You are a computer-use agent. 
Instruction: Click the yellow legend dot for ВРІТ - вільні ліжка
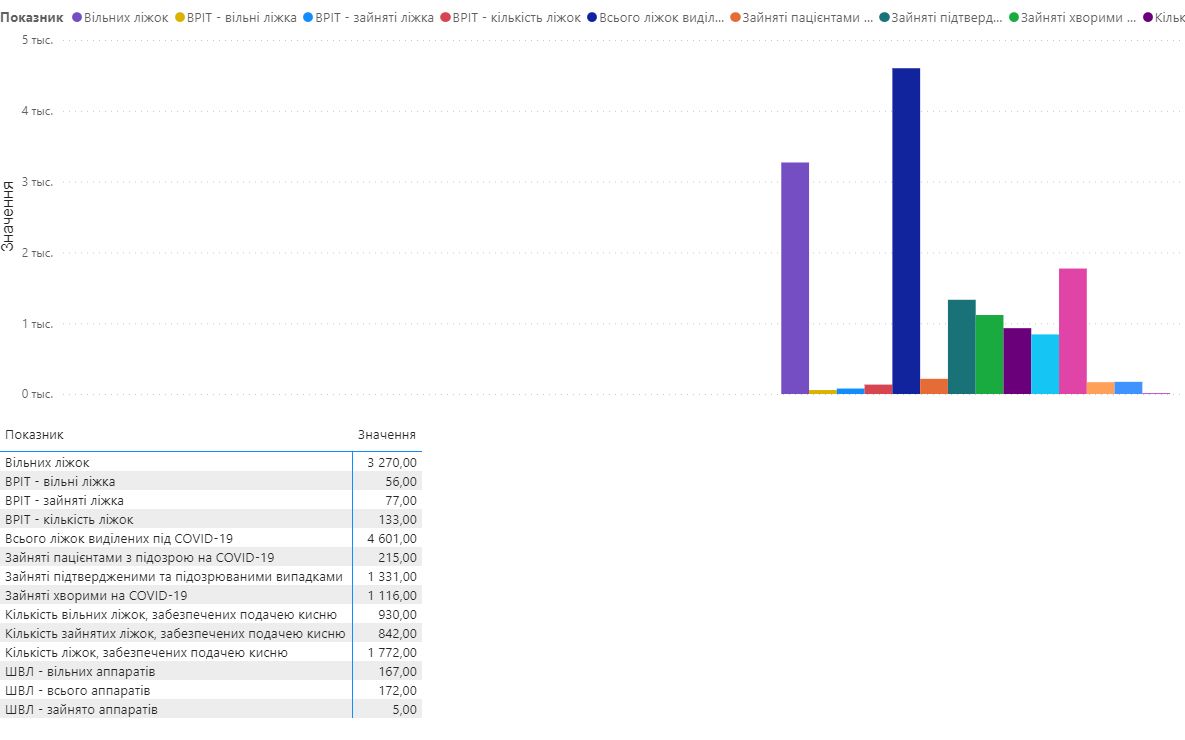click(180, 18)
